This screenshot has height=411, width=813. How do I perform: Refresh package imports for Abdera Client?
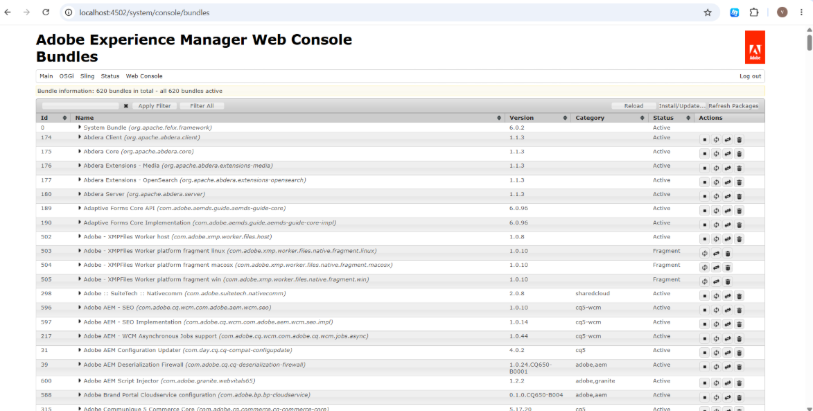(x=716, y=140)
